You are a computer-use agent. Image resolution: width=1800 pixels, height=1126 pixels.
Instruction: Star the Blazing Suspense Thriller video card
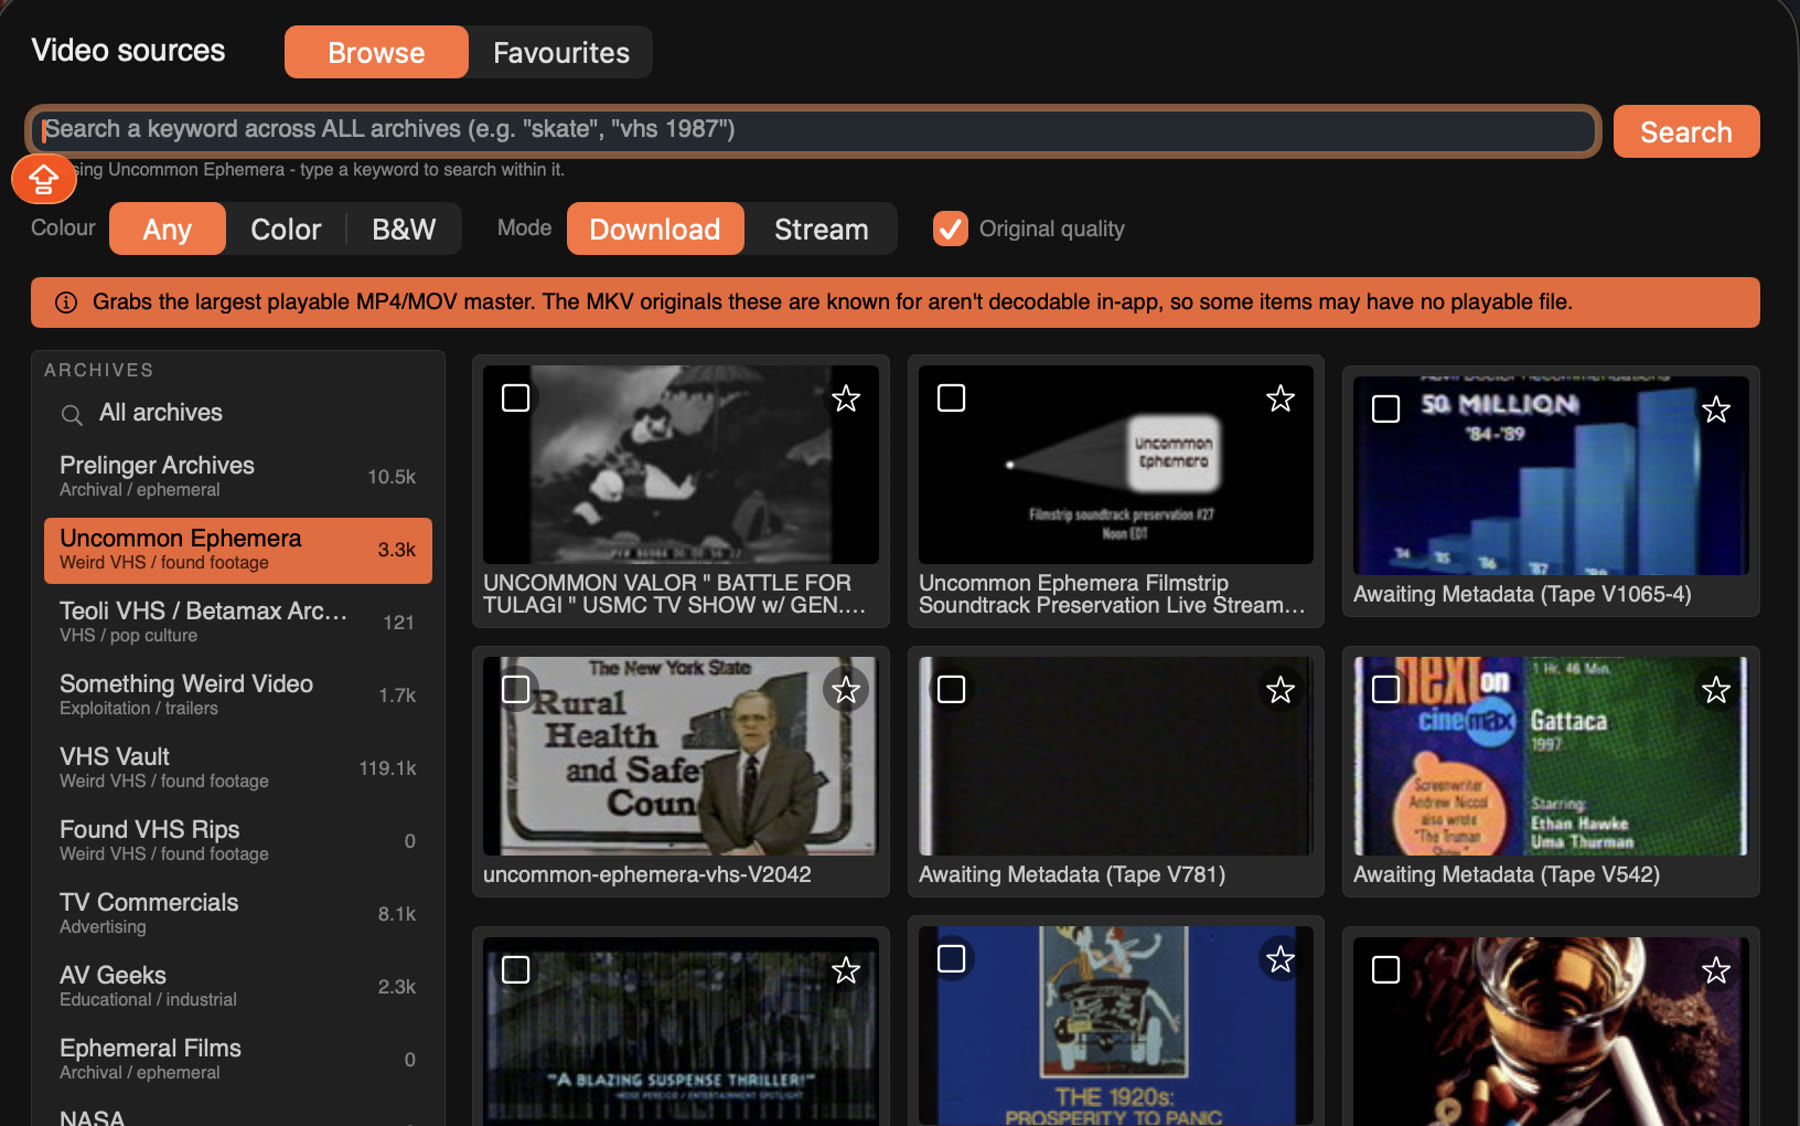(846, 970)
